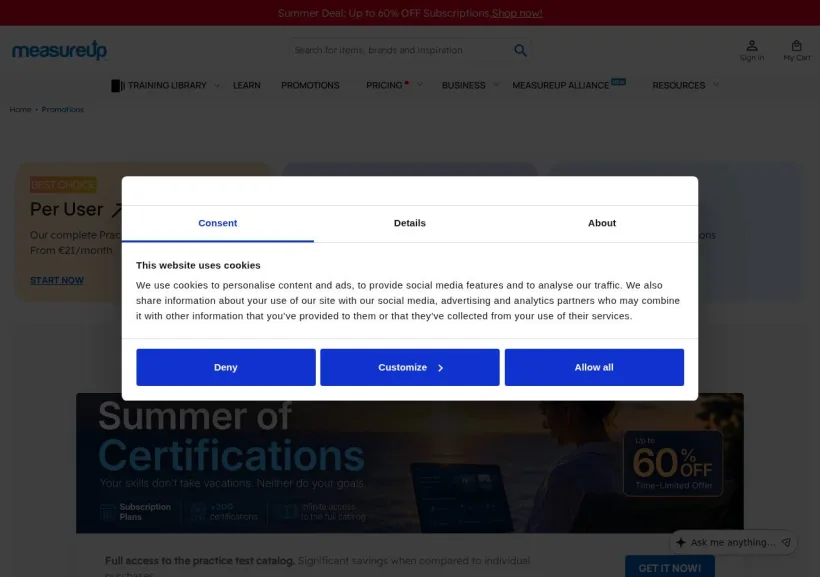The image size is (820, 577).
Task: Open the Resources menu item
Action: [x=678, y=85]
